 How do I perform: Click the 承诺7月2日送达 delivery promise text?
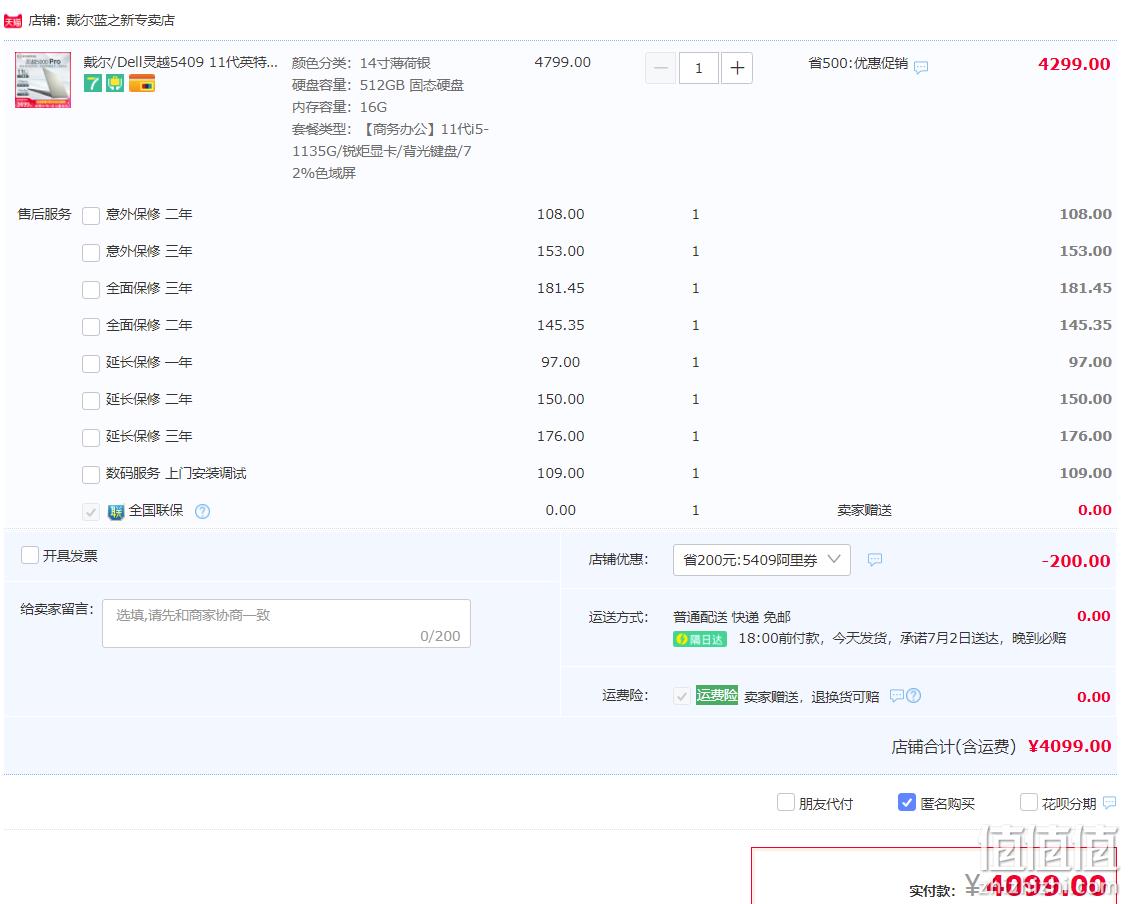coord(950,639)
